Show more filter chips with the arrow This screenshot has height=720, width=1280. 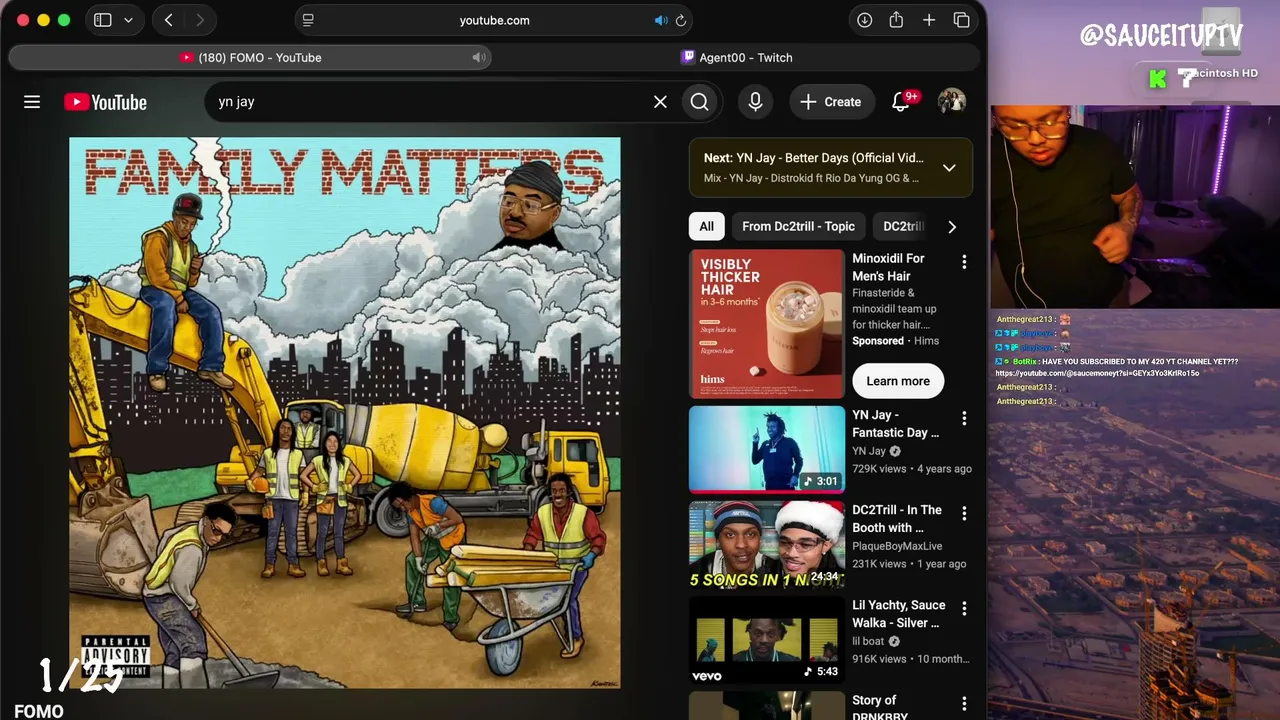952,227
